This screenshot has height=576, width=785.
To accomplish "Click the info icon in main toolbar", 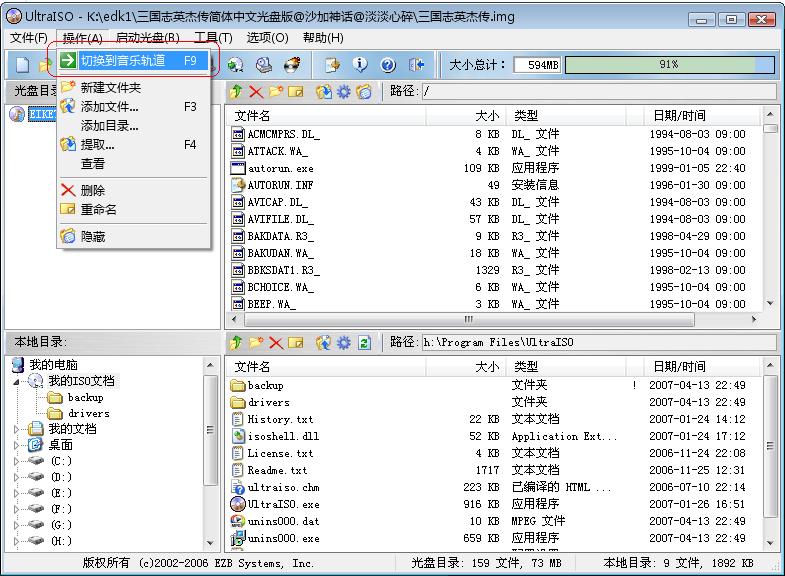I will click(360, 65).
